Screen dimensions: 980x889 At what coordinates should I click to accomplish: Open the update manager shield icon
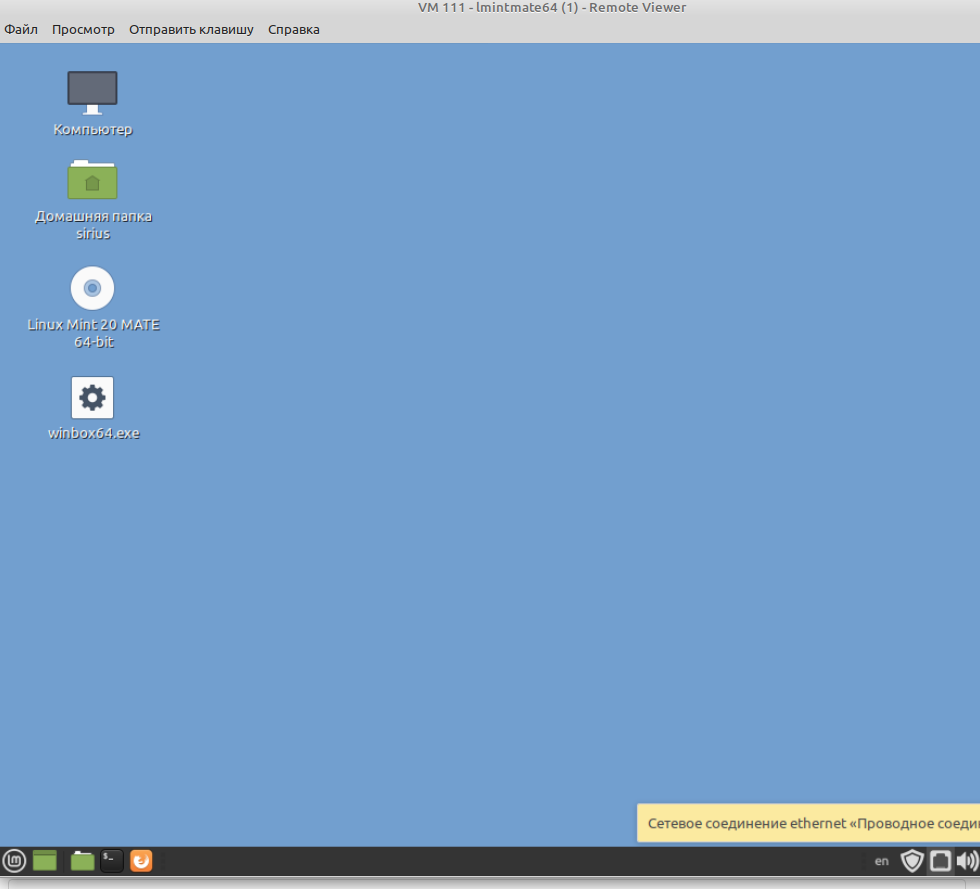tap(911, 860)
